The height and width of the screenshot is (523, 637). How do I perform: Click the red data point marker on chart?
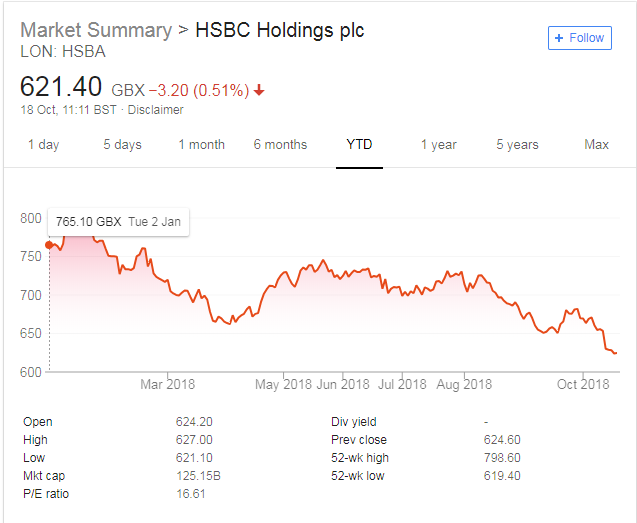tap(49, 245)
